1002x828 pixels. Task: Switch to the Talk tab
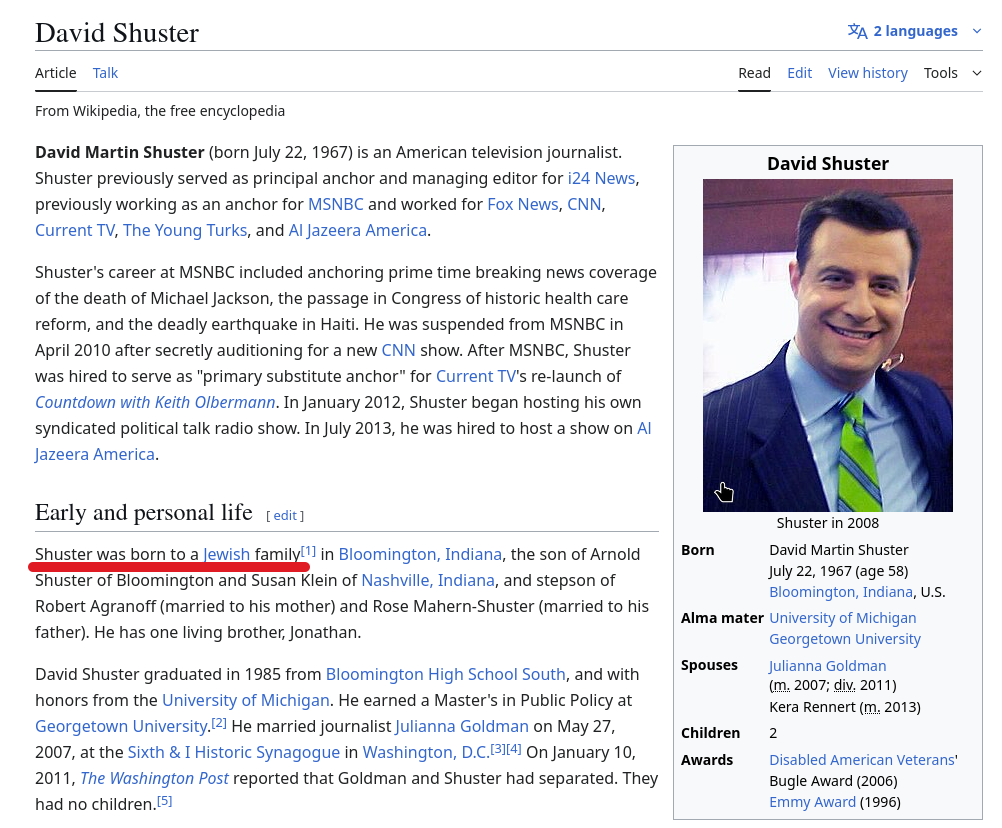click(105, 73)
